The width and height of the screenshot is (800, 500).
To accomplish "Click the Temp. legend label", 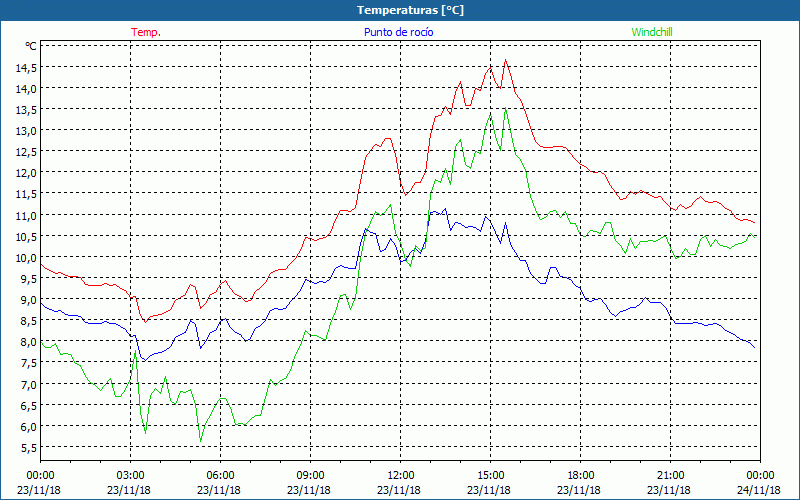I will tap(146, 32).
